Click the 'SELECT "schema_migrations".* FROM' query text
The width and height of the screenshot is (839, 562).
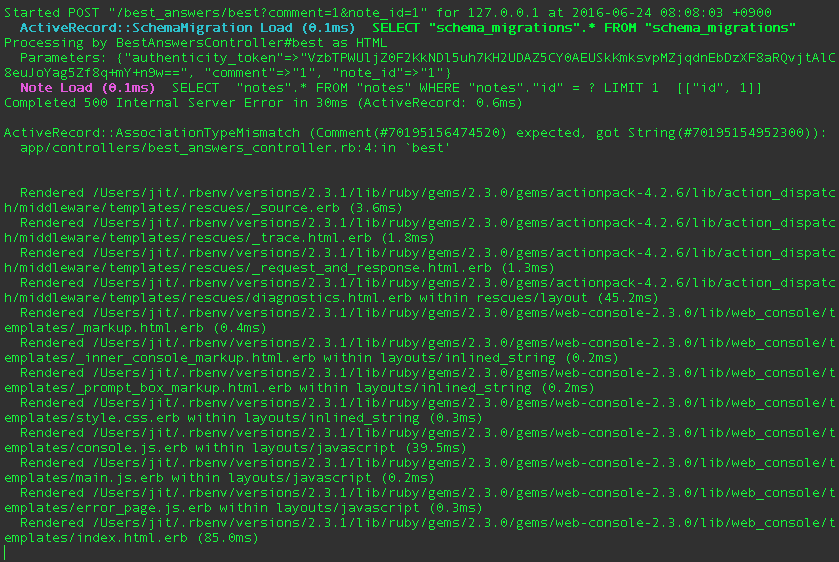tap(504, 27)
